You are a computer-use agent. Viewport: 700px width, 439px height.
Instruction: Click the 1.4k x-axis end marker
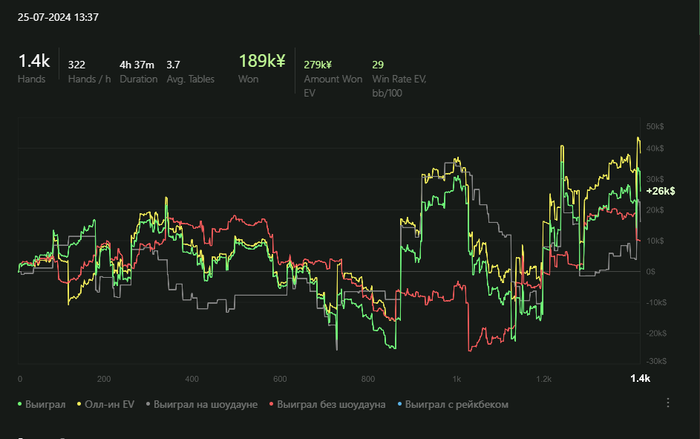pos(640,379)
